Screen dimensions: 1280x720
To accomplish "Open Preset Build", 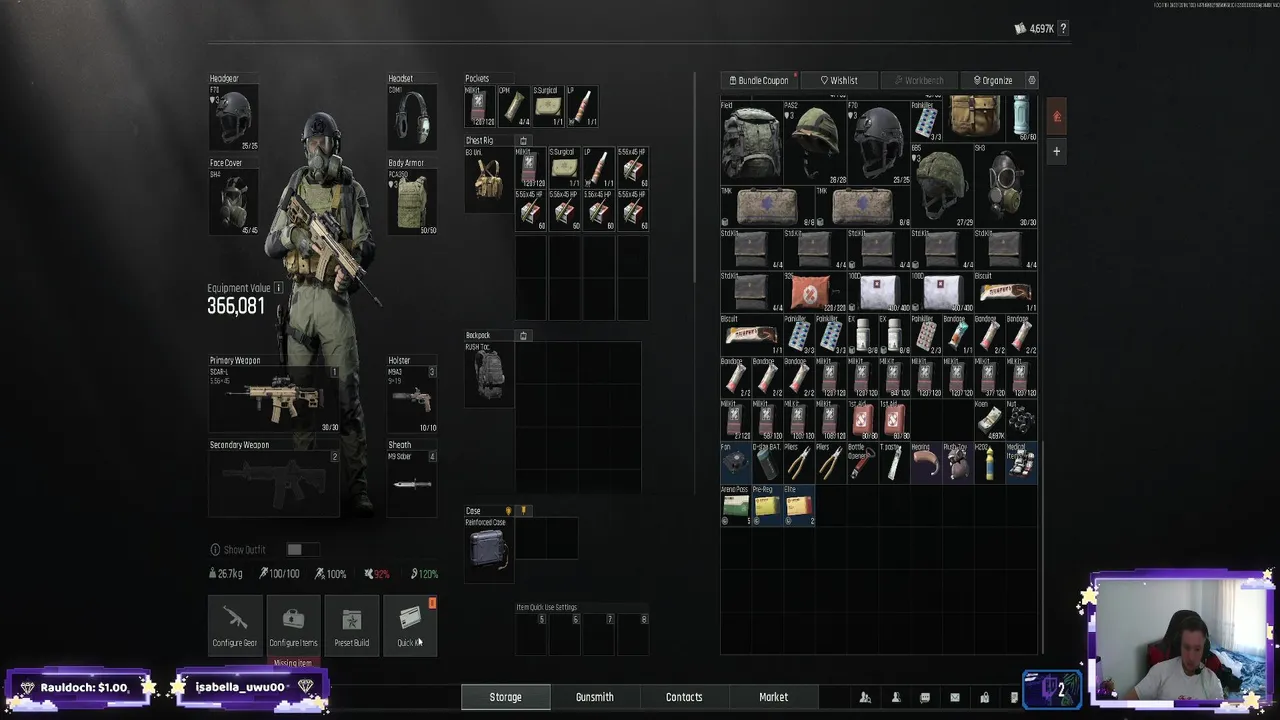I will tap(352, 625).
